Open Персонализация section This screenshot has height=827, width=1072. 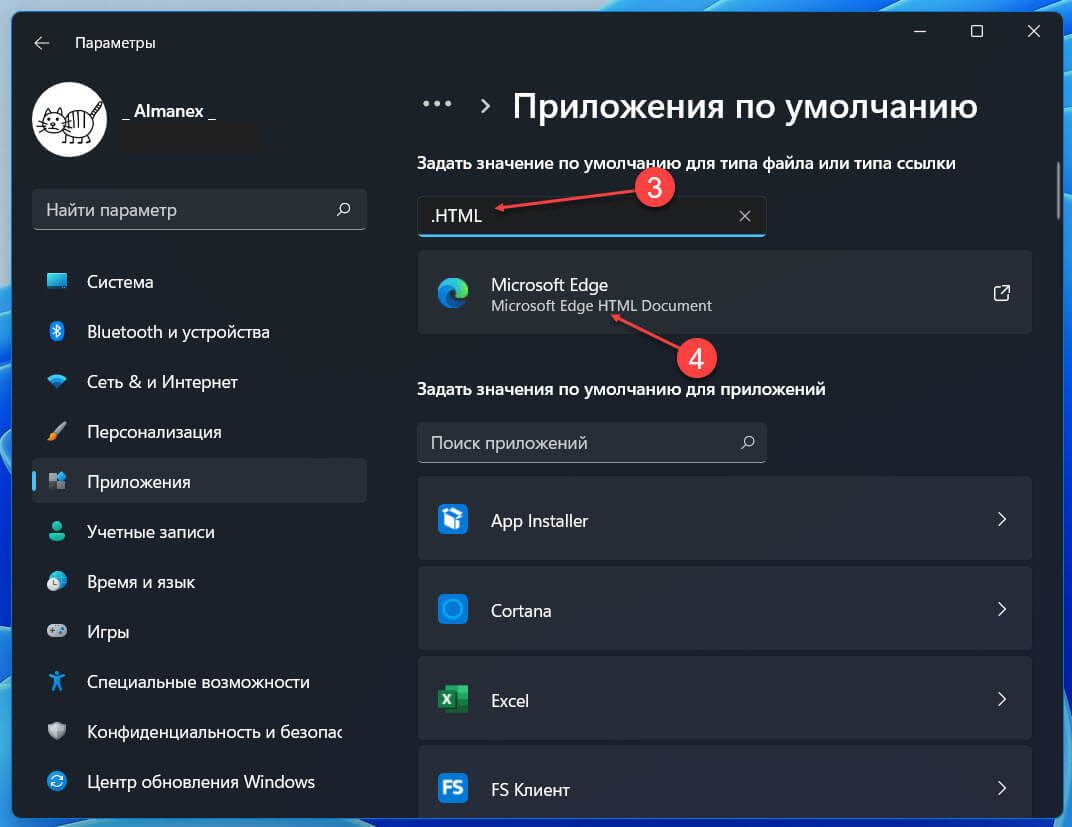199,432
